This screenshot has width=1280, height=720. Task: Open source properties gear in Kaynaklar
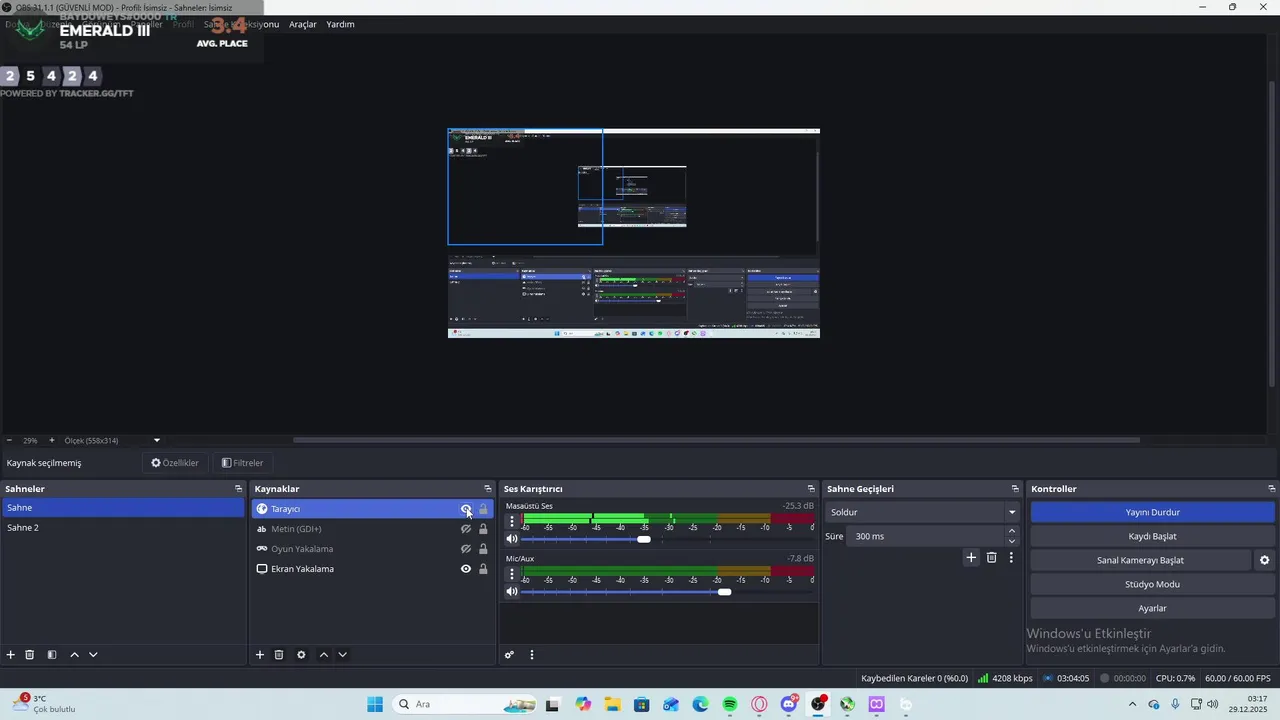point(301,655)
